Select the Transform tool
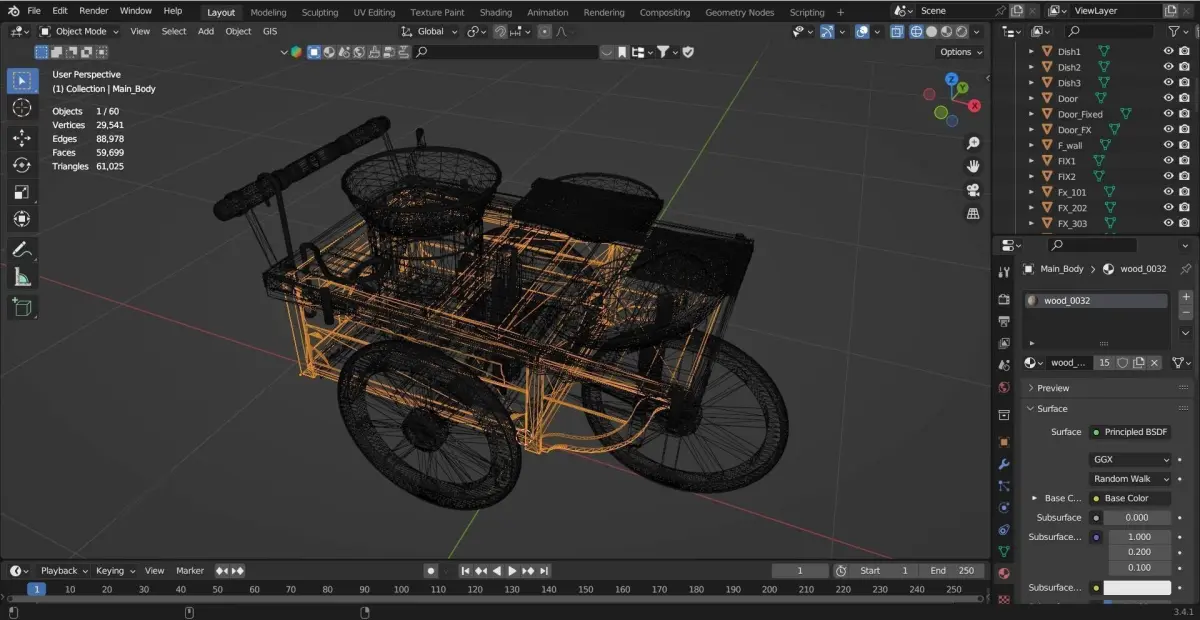 point(22,218)
